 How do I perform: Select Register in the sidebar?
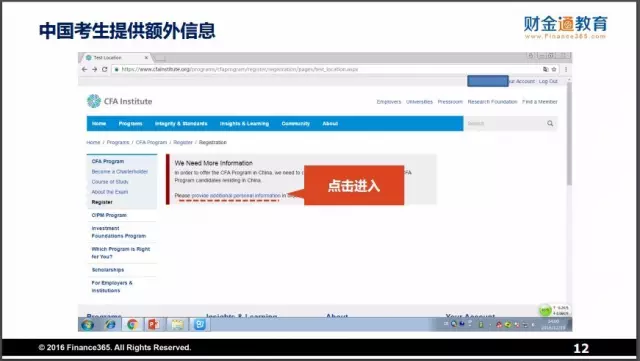click(102, 202)
